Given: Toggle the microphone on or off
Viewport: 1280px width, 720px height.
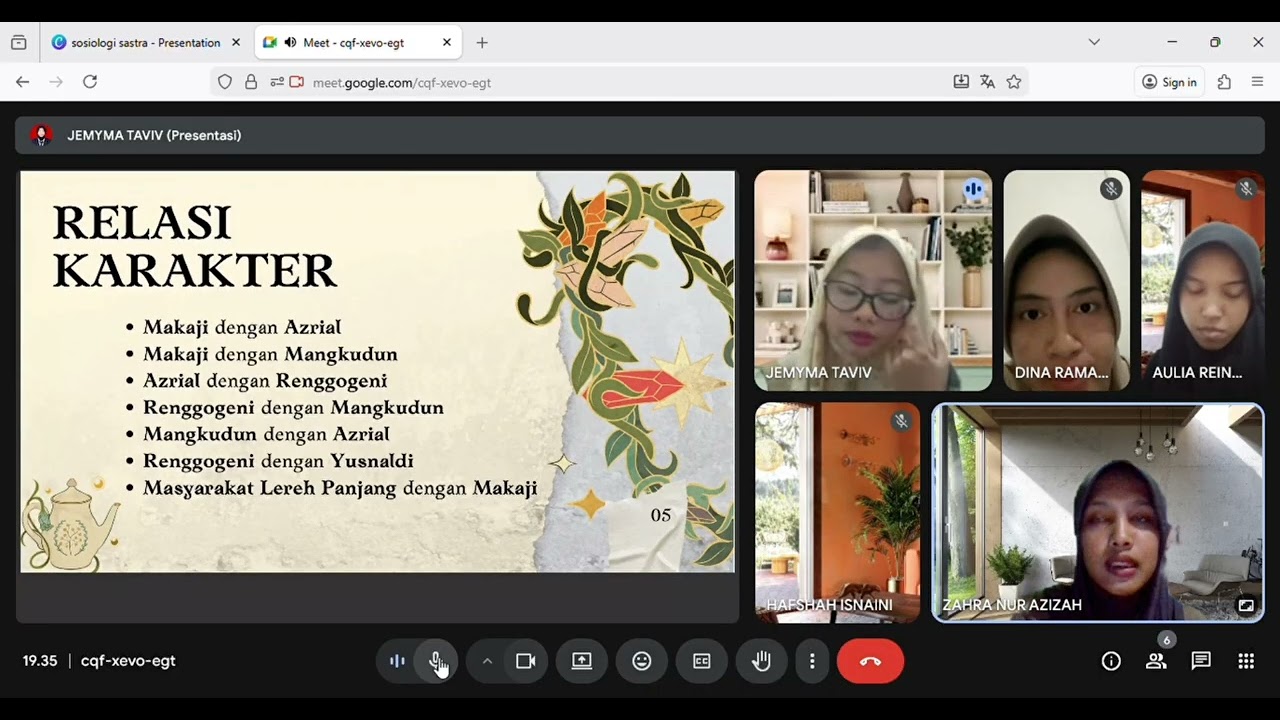Looking at the screenshot, I should point(436,661).
